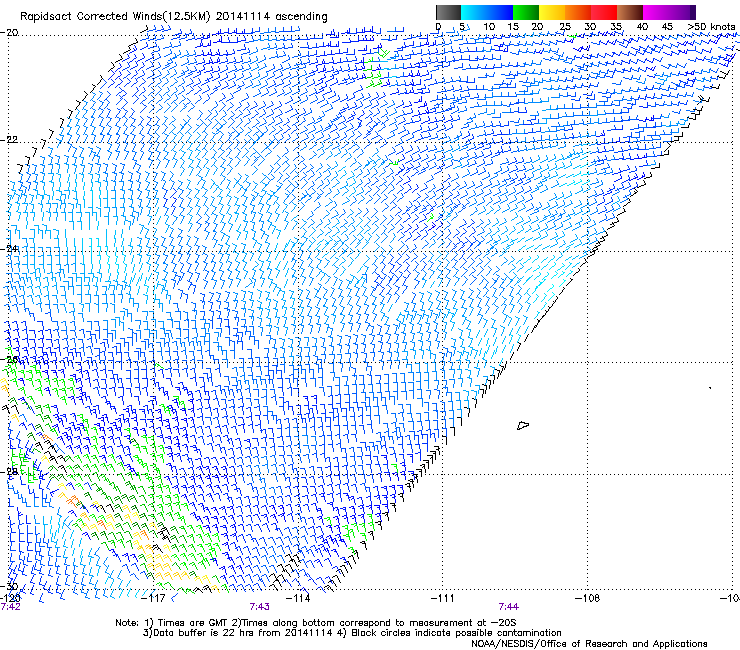The width and height of the screenshot is (740, 650).
Task: Click the cyan 5-10 knots color segment
Action: coord(474,12)
